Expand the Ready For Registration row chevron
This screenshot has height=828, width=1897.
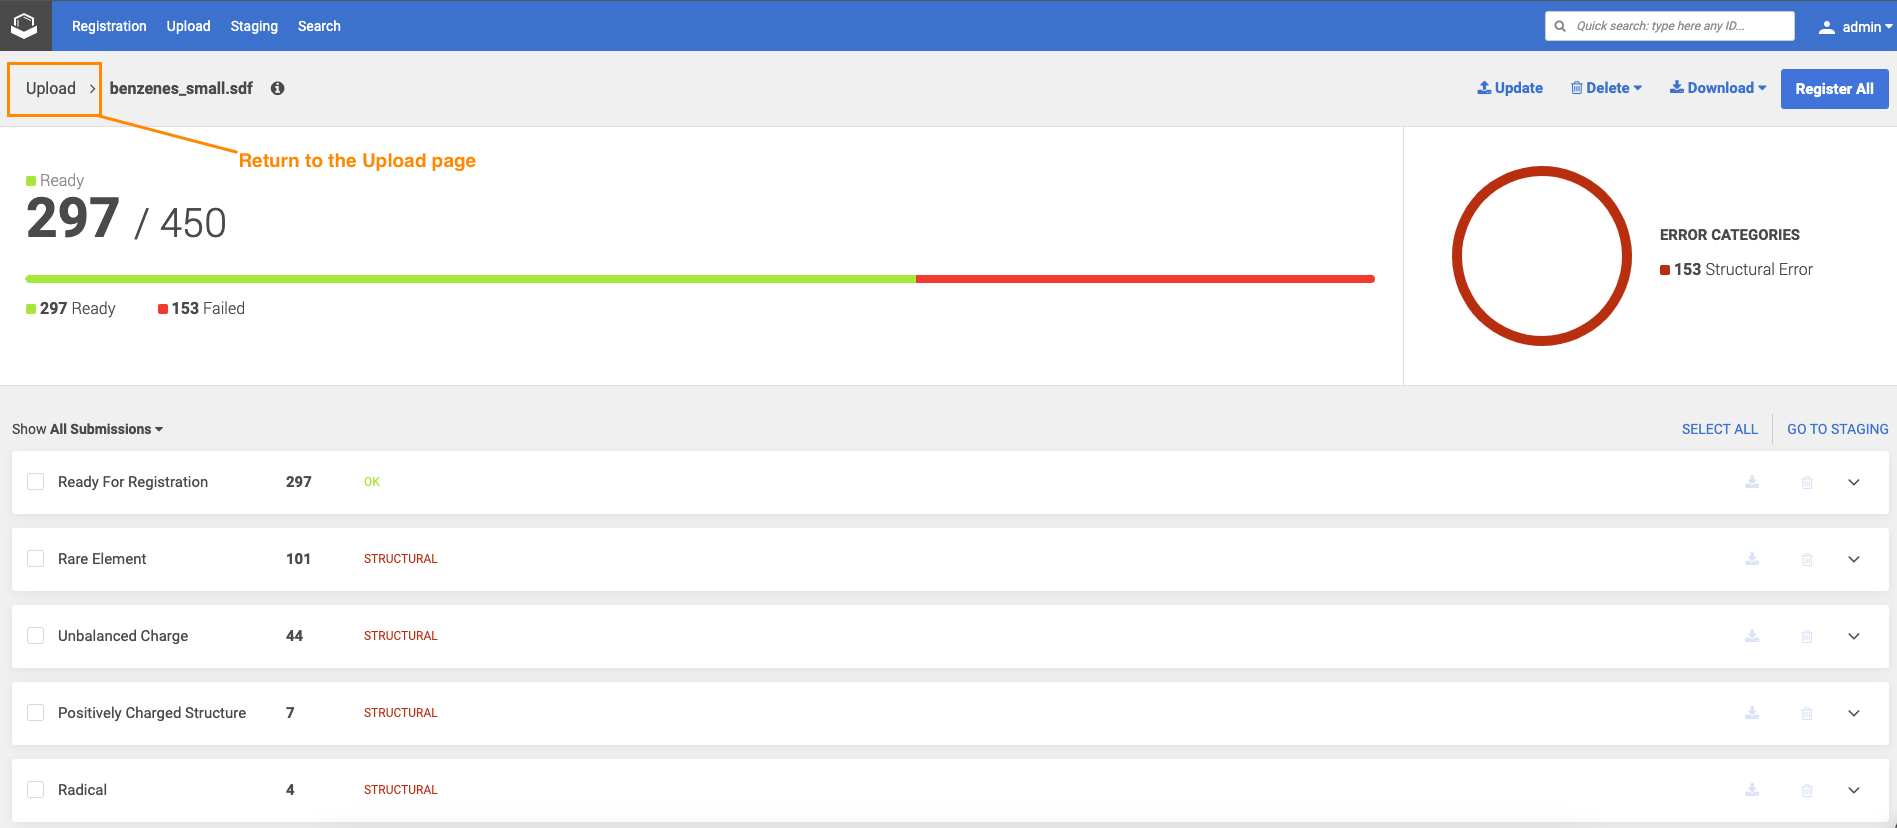click(x=1854, y=482)
